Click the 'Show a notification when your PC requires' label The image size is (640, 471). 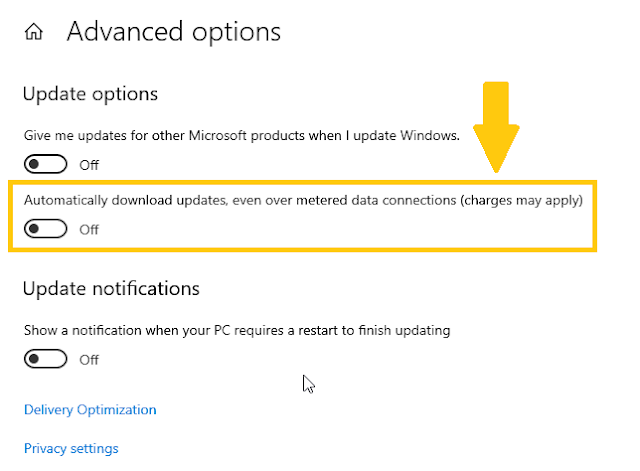(x=237, y=330)
